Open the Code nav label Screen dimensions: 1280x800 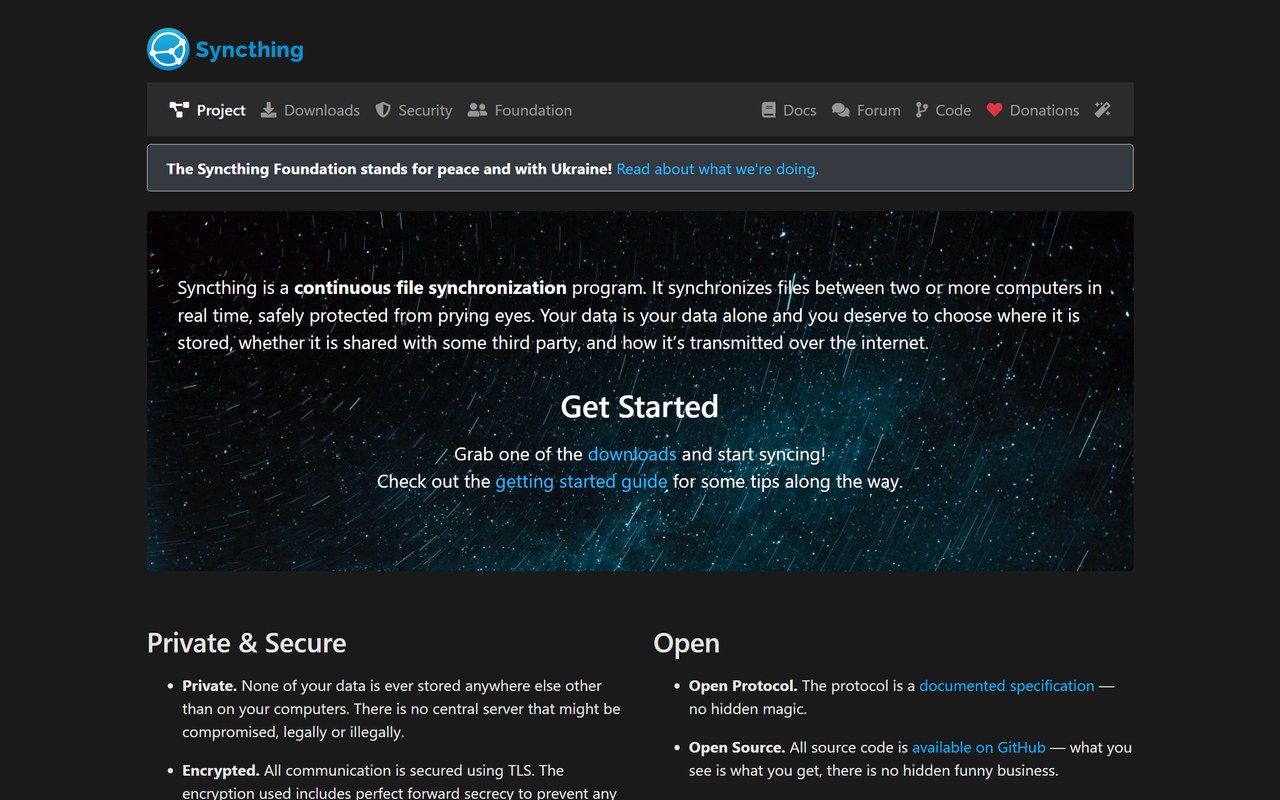(x=953, y=110)
